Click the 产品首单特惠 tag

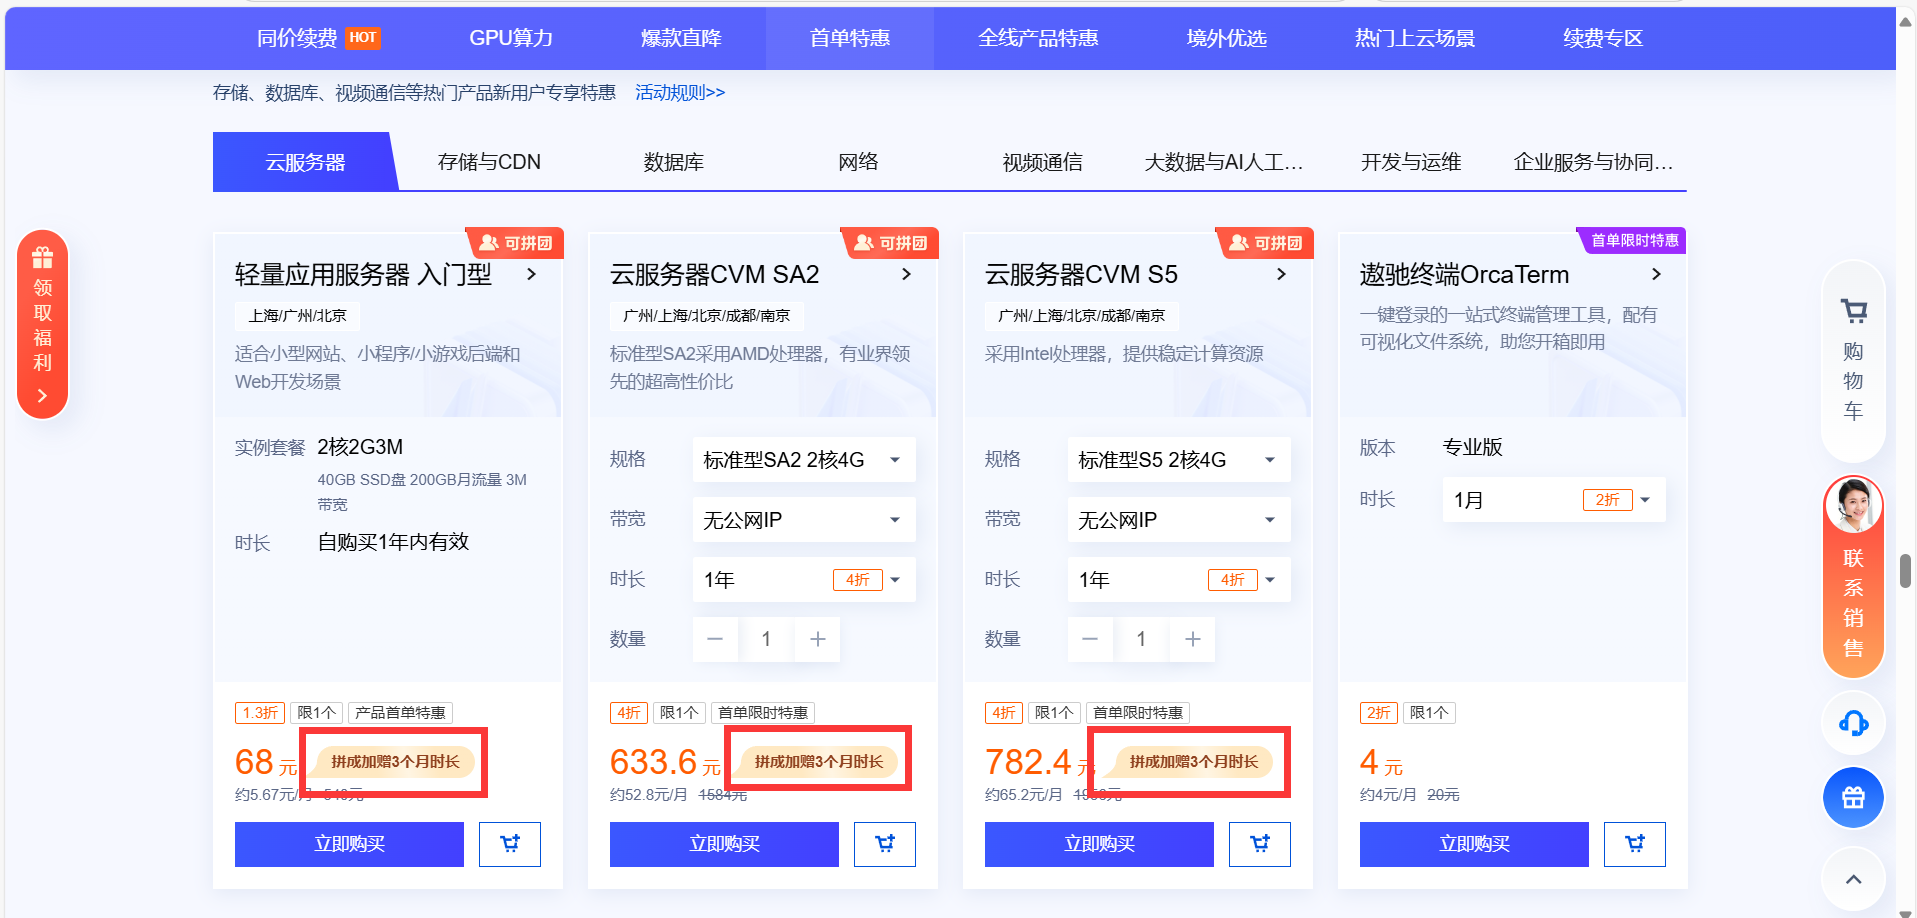[400, 713]
